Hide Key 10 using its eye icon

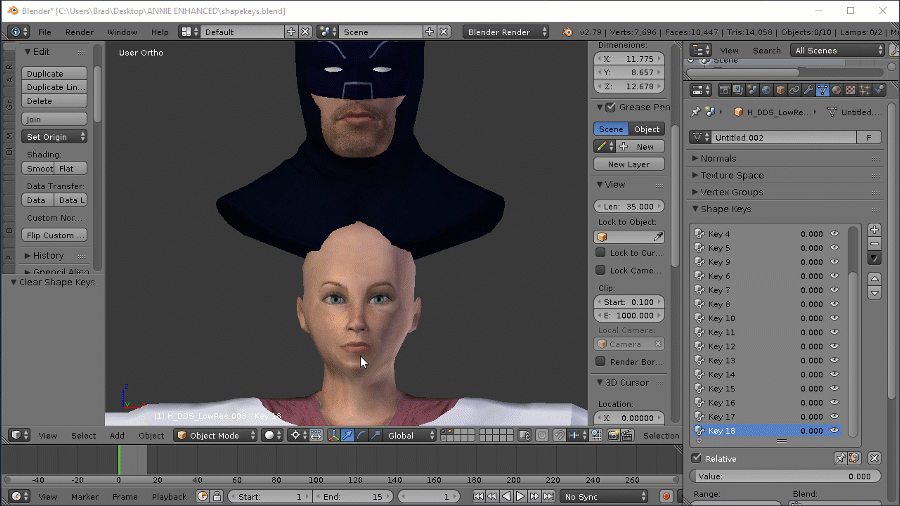coord(834,318)
